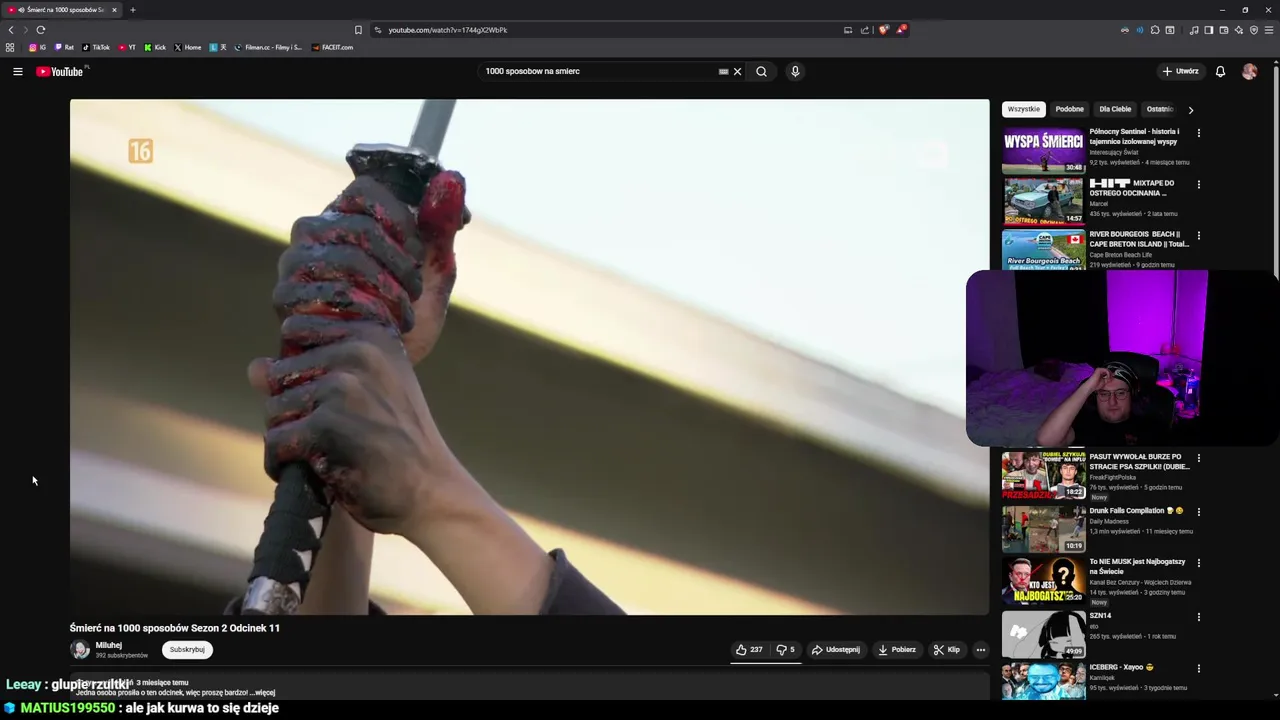Open the X Home bookmark
The width and height of the screenshot is (1280, 720).
(x=188, y=47)
